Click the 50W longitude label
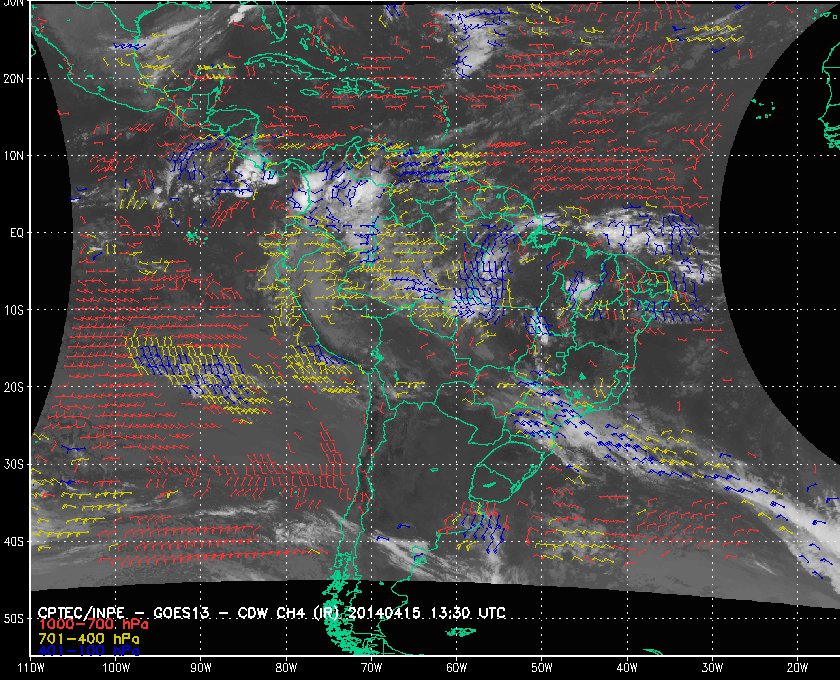 click(x=542, y=668)
